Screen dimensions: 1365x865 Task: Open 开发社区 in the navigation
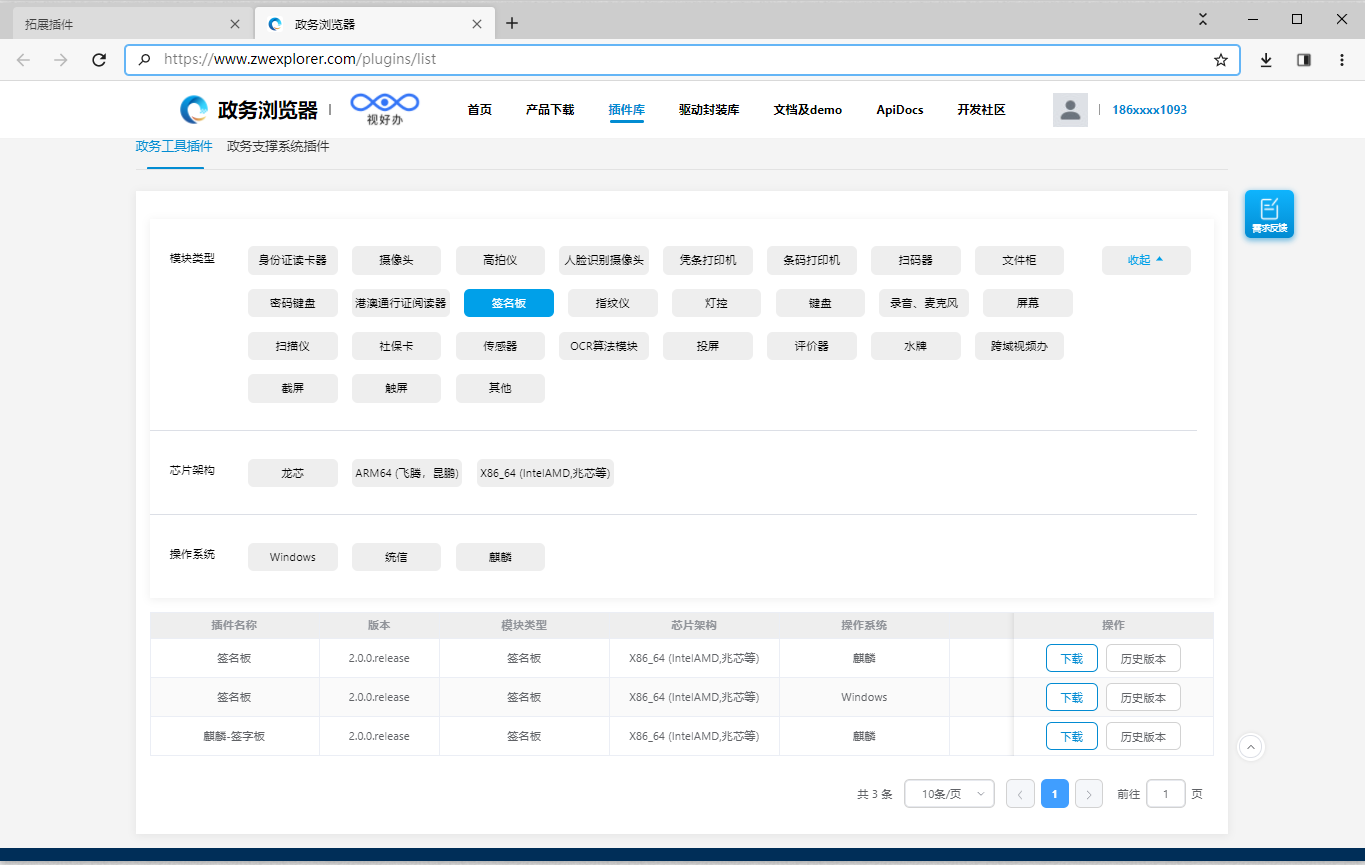pos(981,110)
